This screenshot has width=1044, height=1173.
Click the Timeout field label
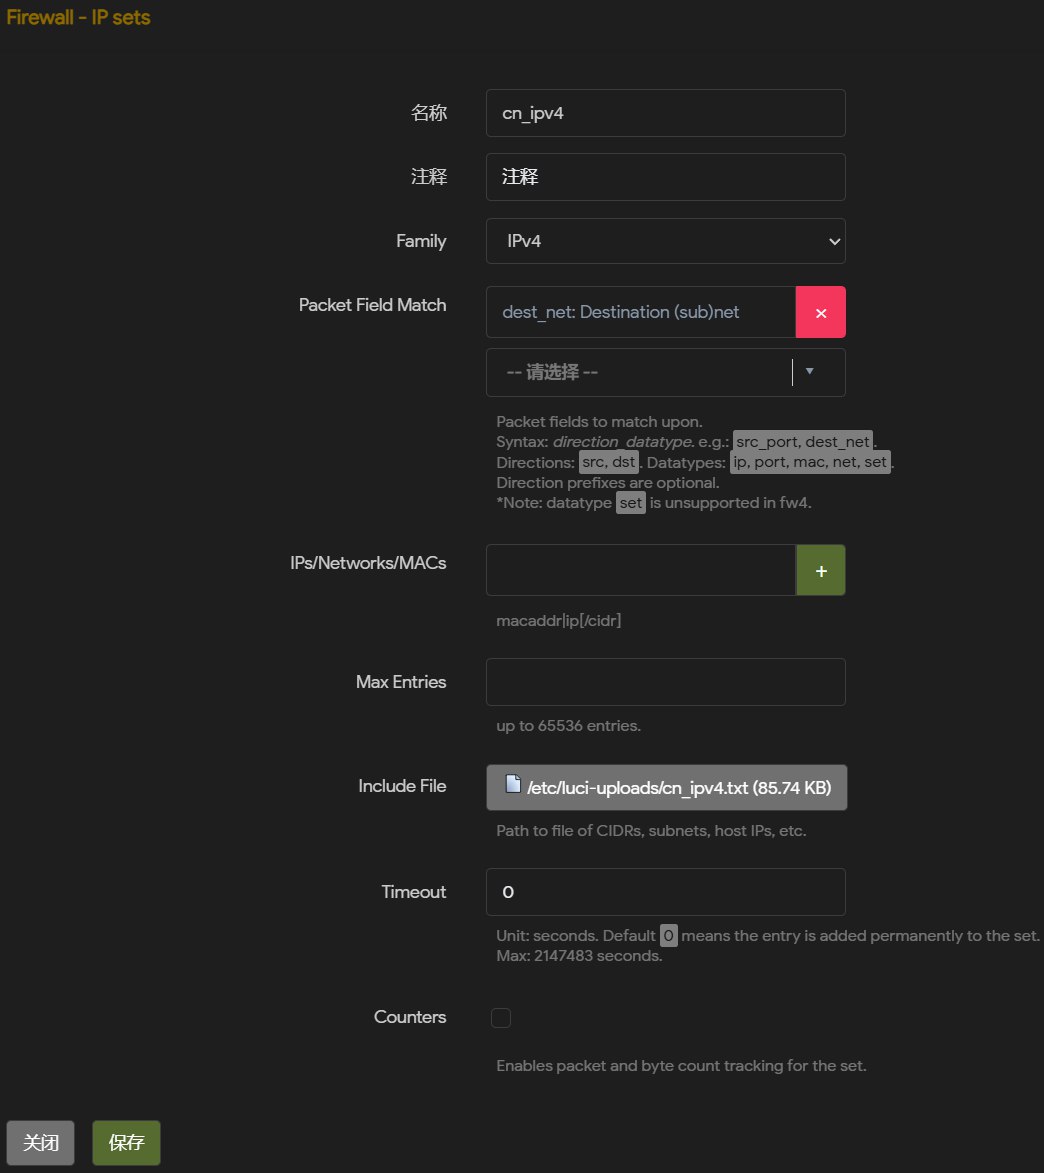point(413,891)
